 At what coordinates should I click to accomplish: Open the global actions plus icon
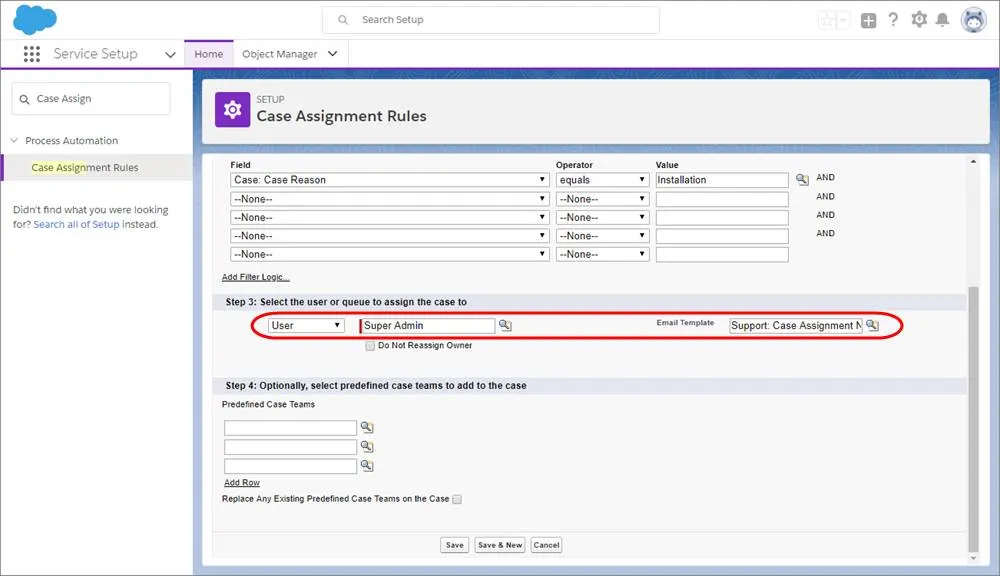(x=868, y=20)
